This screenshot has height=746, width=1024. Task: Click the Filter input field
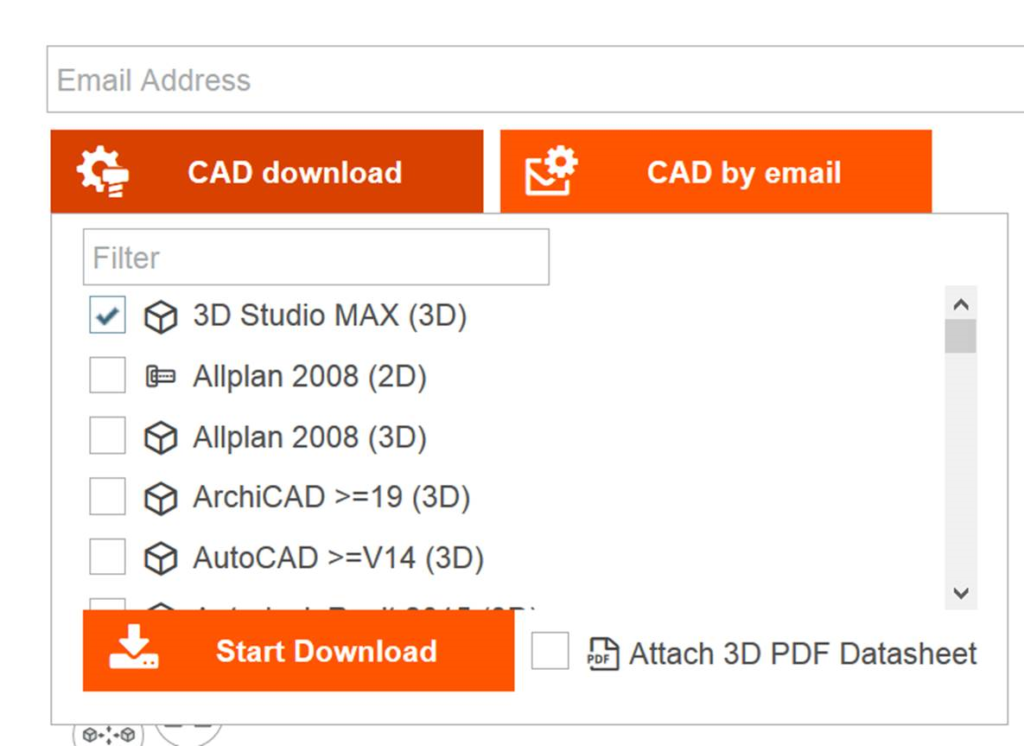(x=315, y=257)
